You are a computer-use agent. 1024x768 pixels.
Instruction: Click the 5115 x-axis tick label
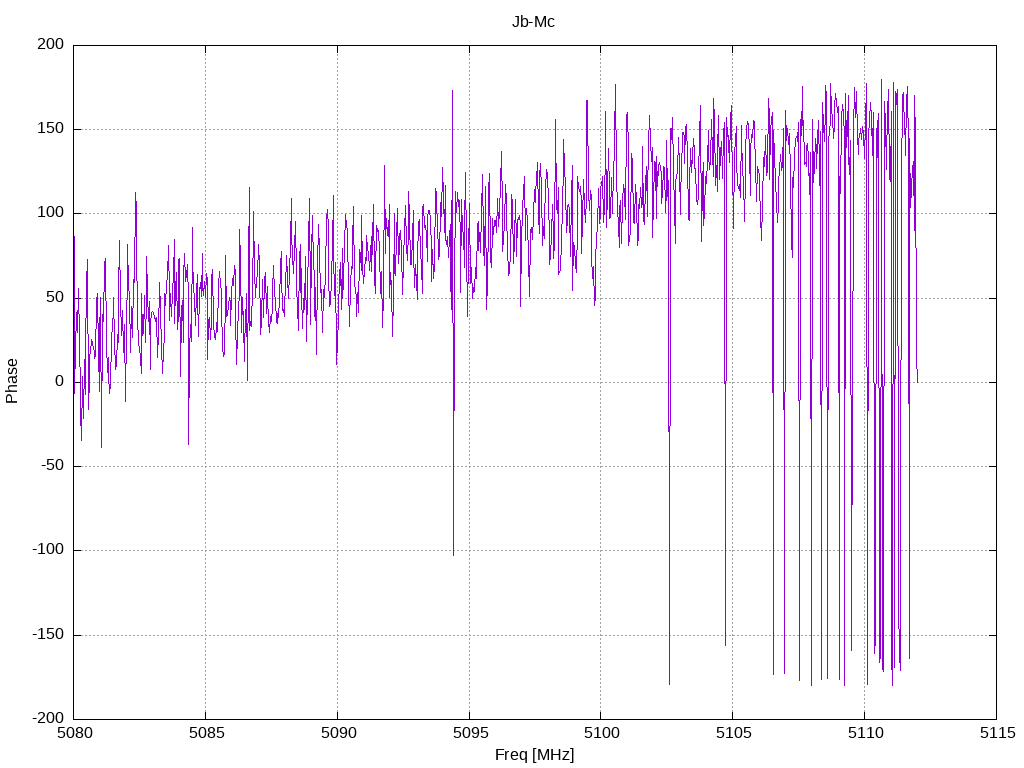point(997,733)
